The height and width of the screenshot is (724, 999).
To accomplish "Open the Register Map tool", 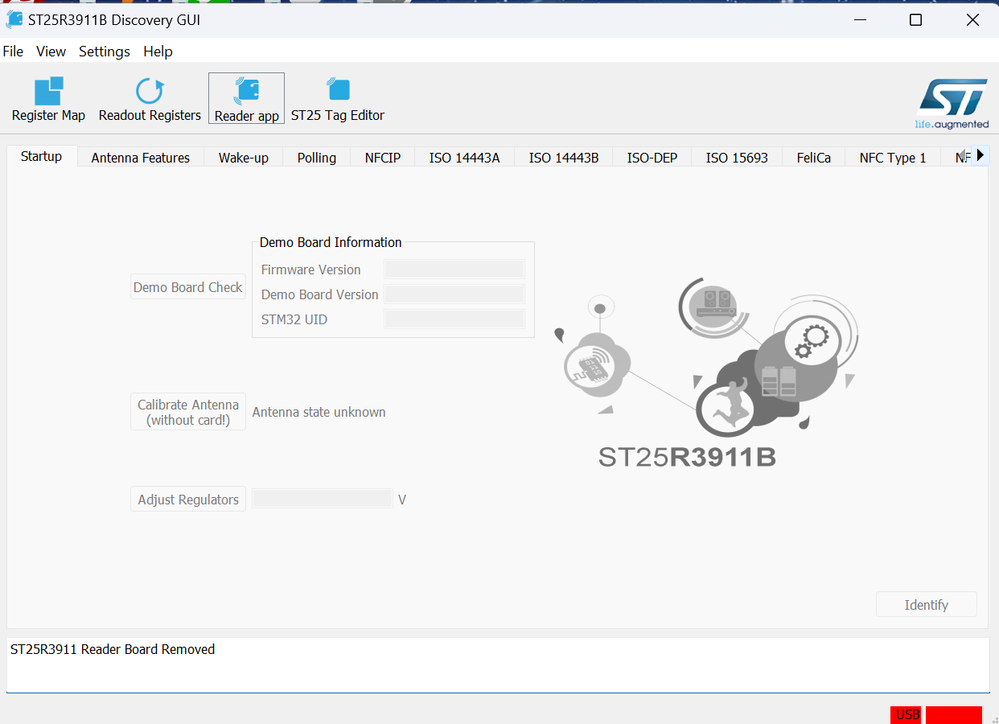I will click(48, 99).
